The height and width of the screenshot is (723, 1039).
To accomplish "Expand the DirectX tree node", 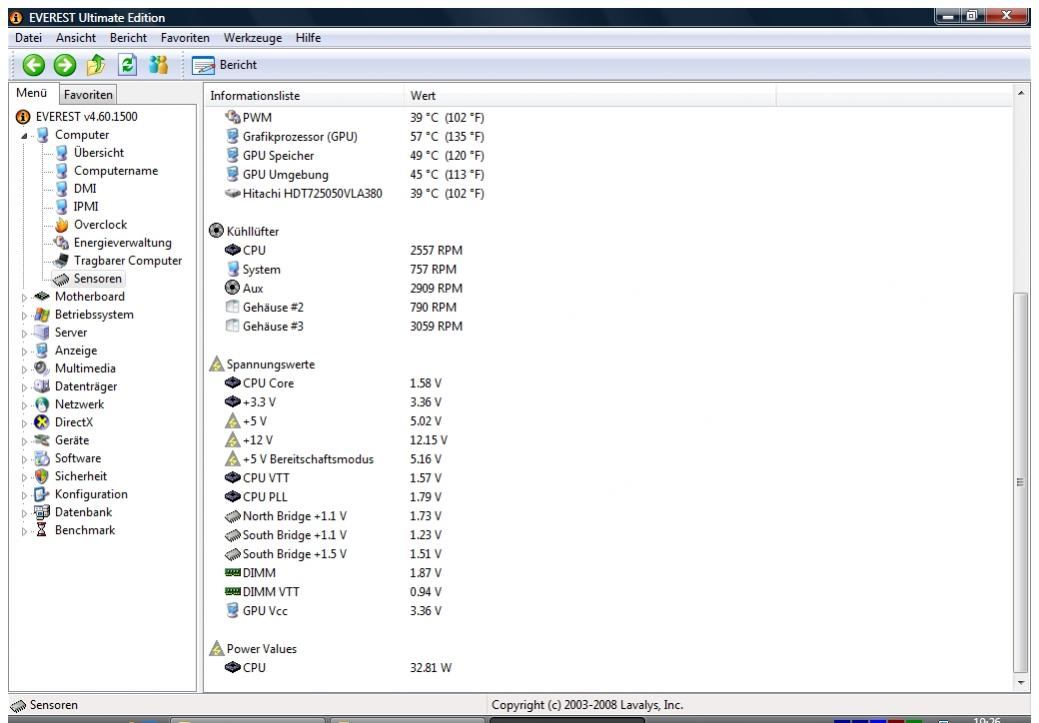I will pyautogui.click(x=24, y=423).
